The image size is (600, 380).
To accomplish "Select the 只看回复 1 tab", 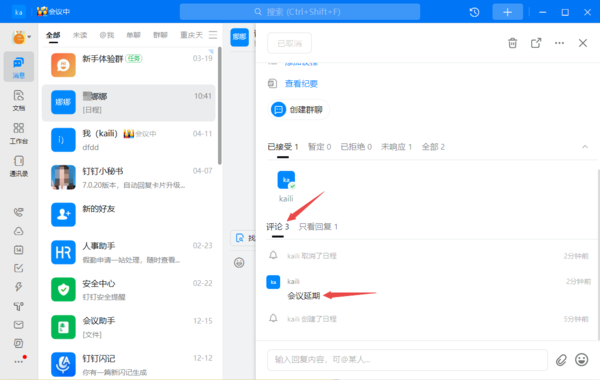I will click(318, 227).
